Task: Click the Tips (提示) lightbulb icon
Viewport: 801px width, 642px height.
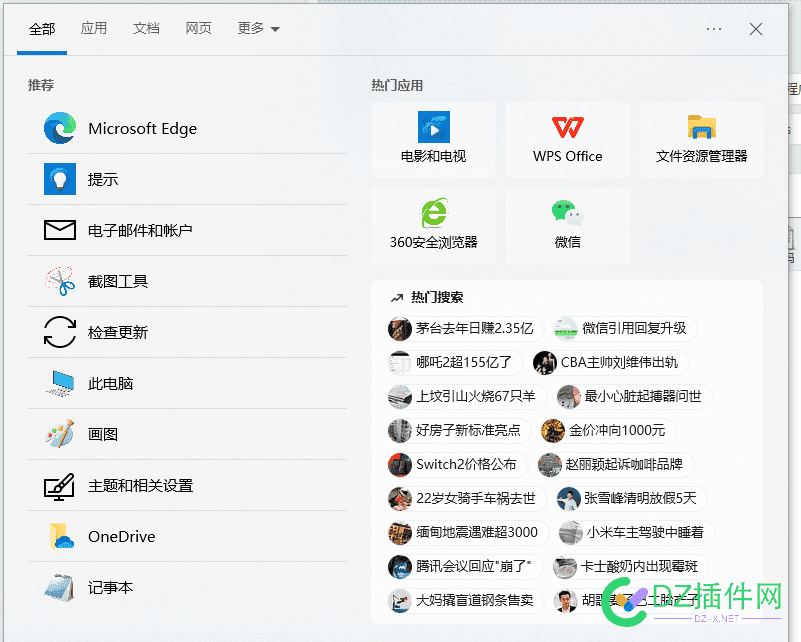Action: pos(60,179)
